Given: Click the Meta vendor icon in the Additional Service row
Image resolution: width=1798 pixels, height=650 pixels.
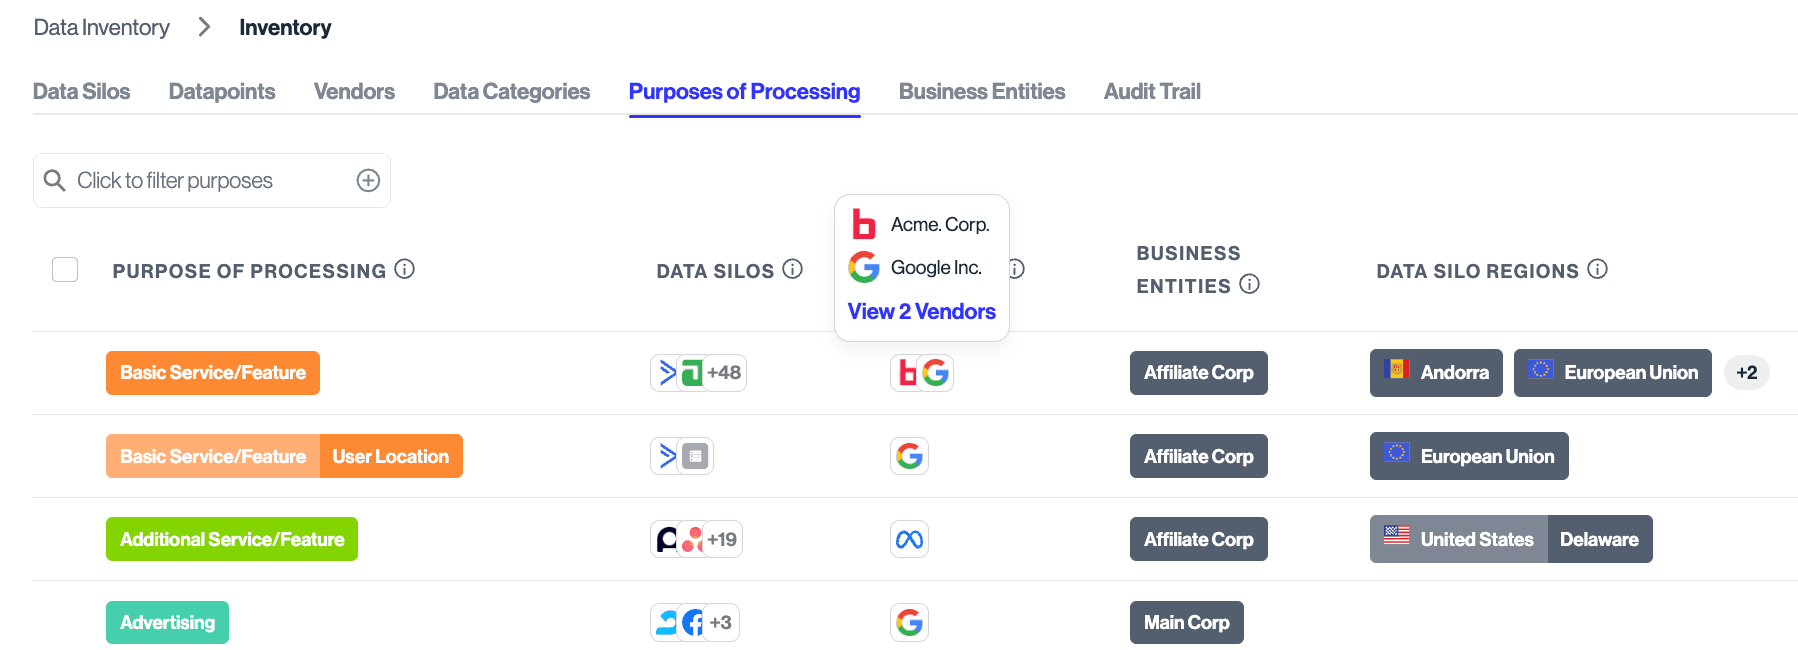Looking at the screenshot, I should tap(909, 539).
